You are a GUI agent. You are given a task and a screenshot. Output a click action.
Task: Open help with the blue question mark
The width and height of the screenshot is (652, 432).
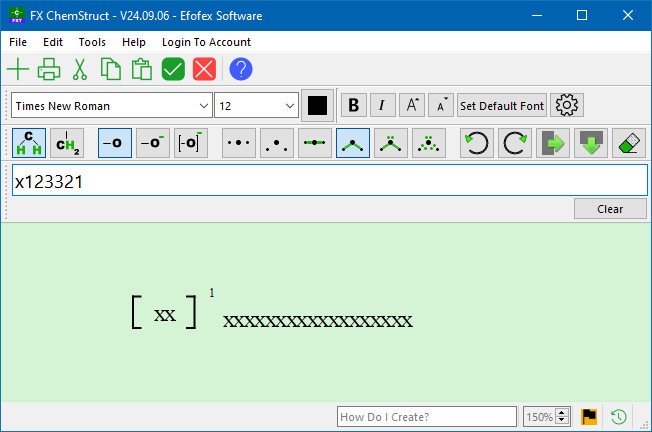tap(241, 69)
